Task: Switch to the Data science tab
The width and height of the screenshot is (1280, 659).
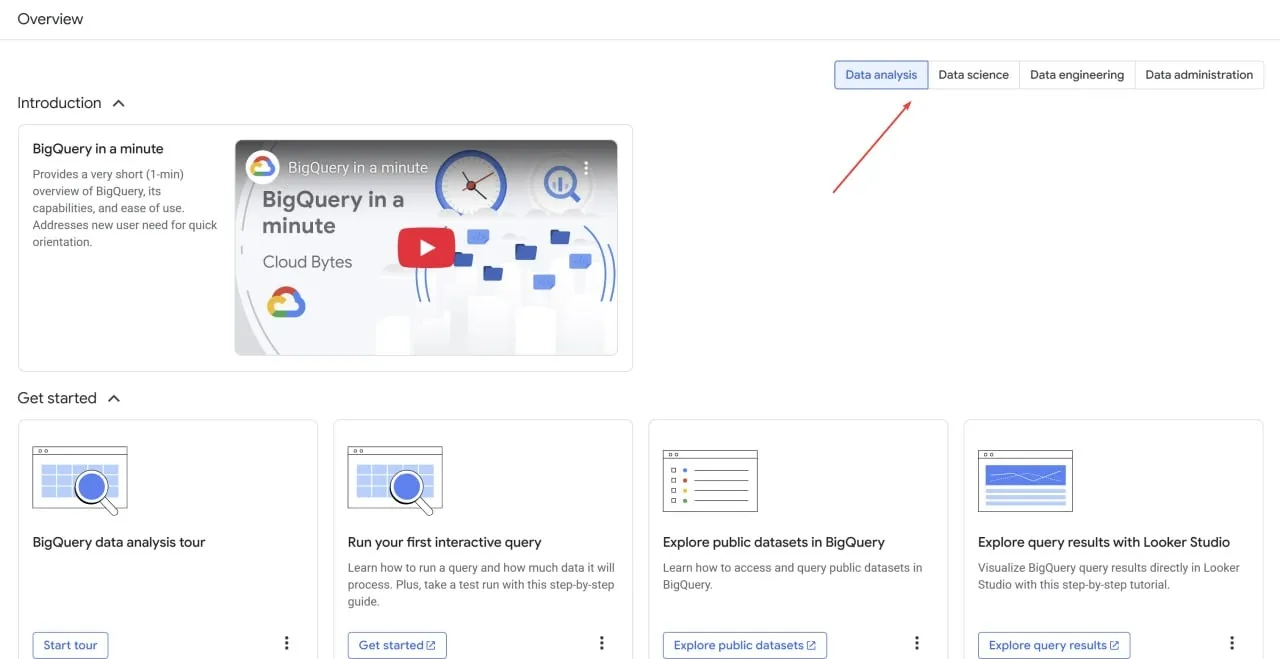Action: [x=973, y=75]
